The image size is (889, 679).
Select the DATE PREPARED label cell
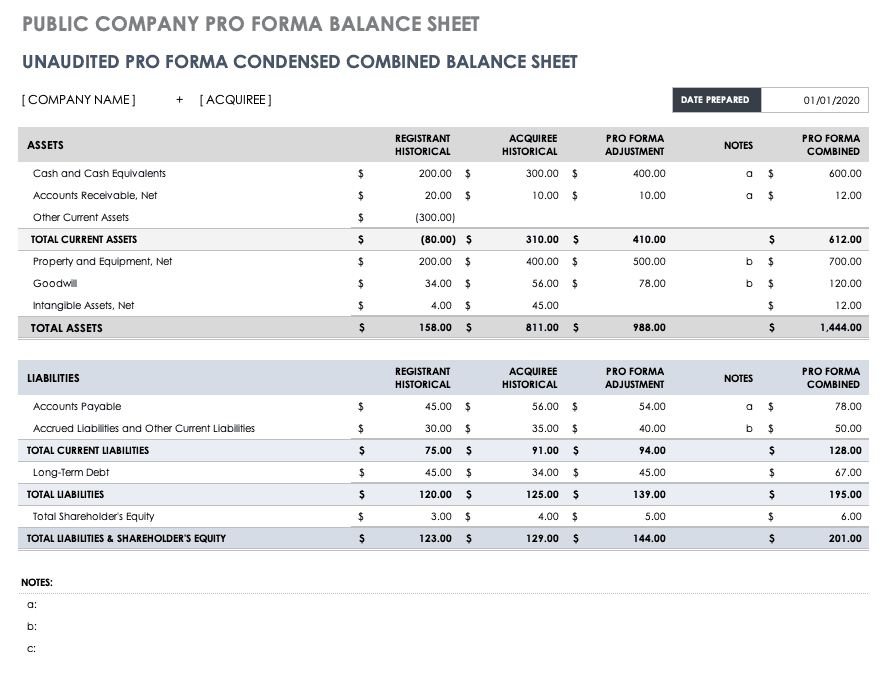point(715,100)
